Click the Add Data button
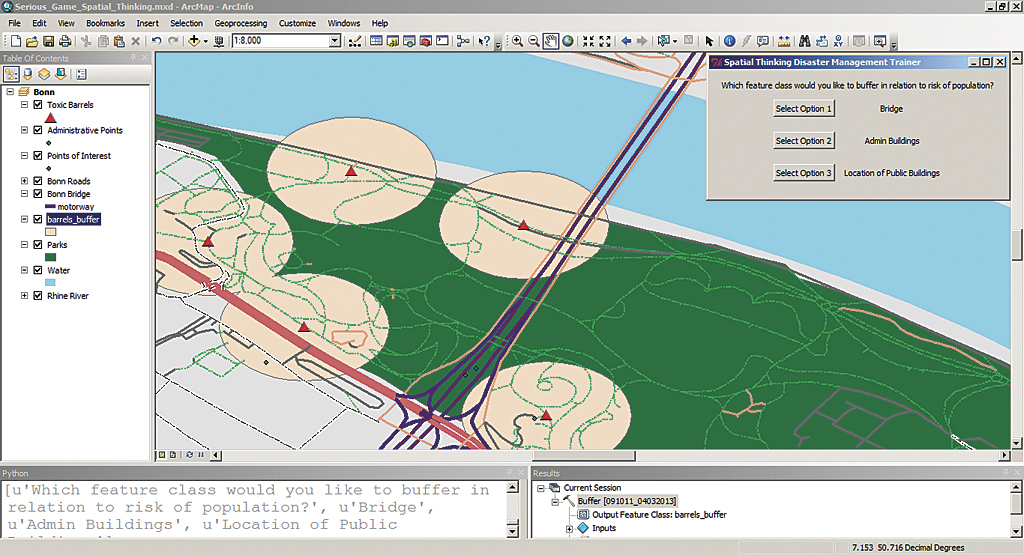1024x555 pixels. coord(193,41)
